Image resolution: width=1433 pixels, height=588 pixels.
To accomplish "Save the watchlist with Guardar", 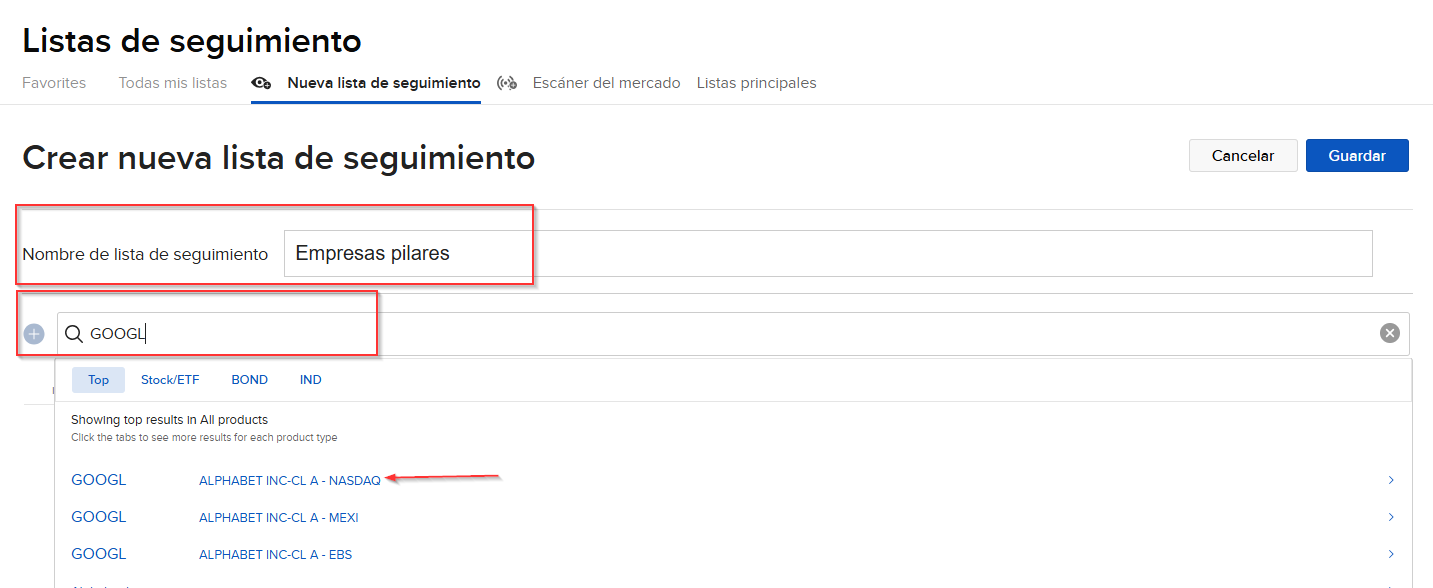I will tap(1357, 155).
